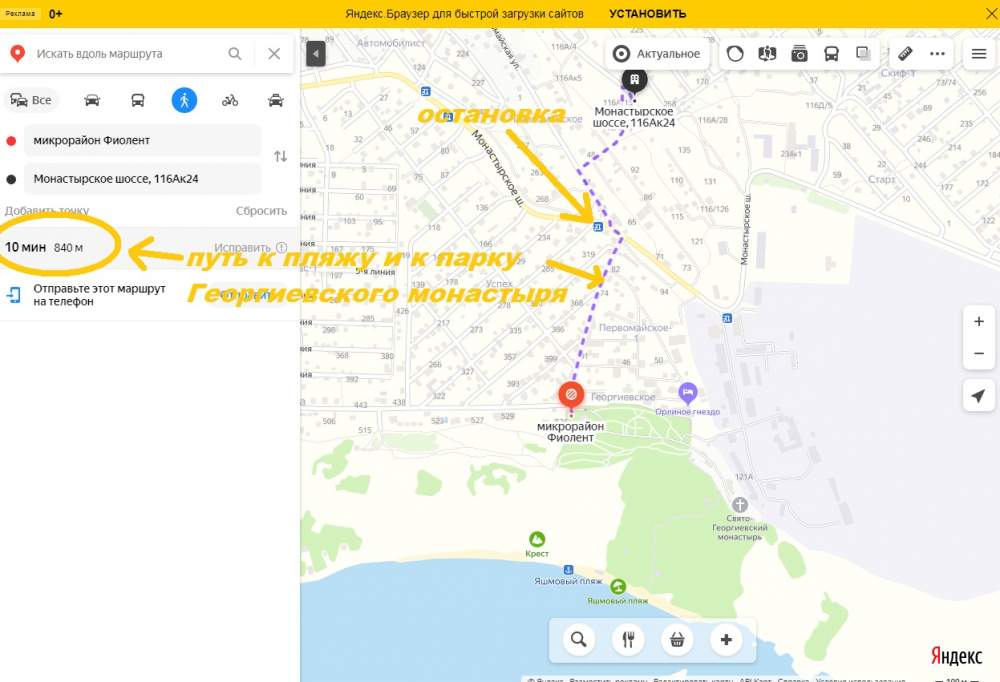Click the Свято-Георгиевский монастырь cross marker
This screenshot has width=1000, height=682.
pyautogui.click(x=740, y=505)
